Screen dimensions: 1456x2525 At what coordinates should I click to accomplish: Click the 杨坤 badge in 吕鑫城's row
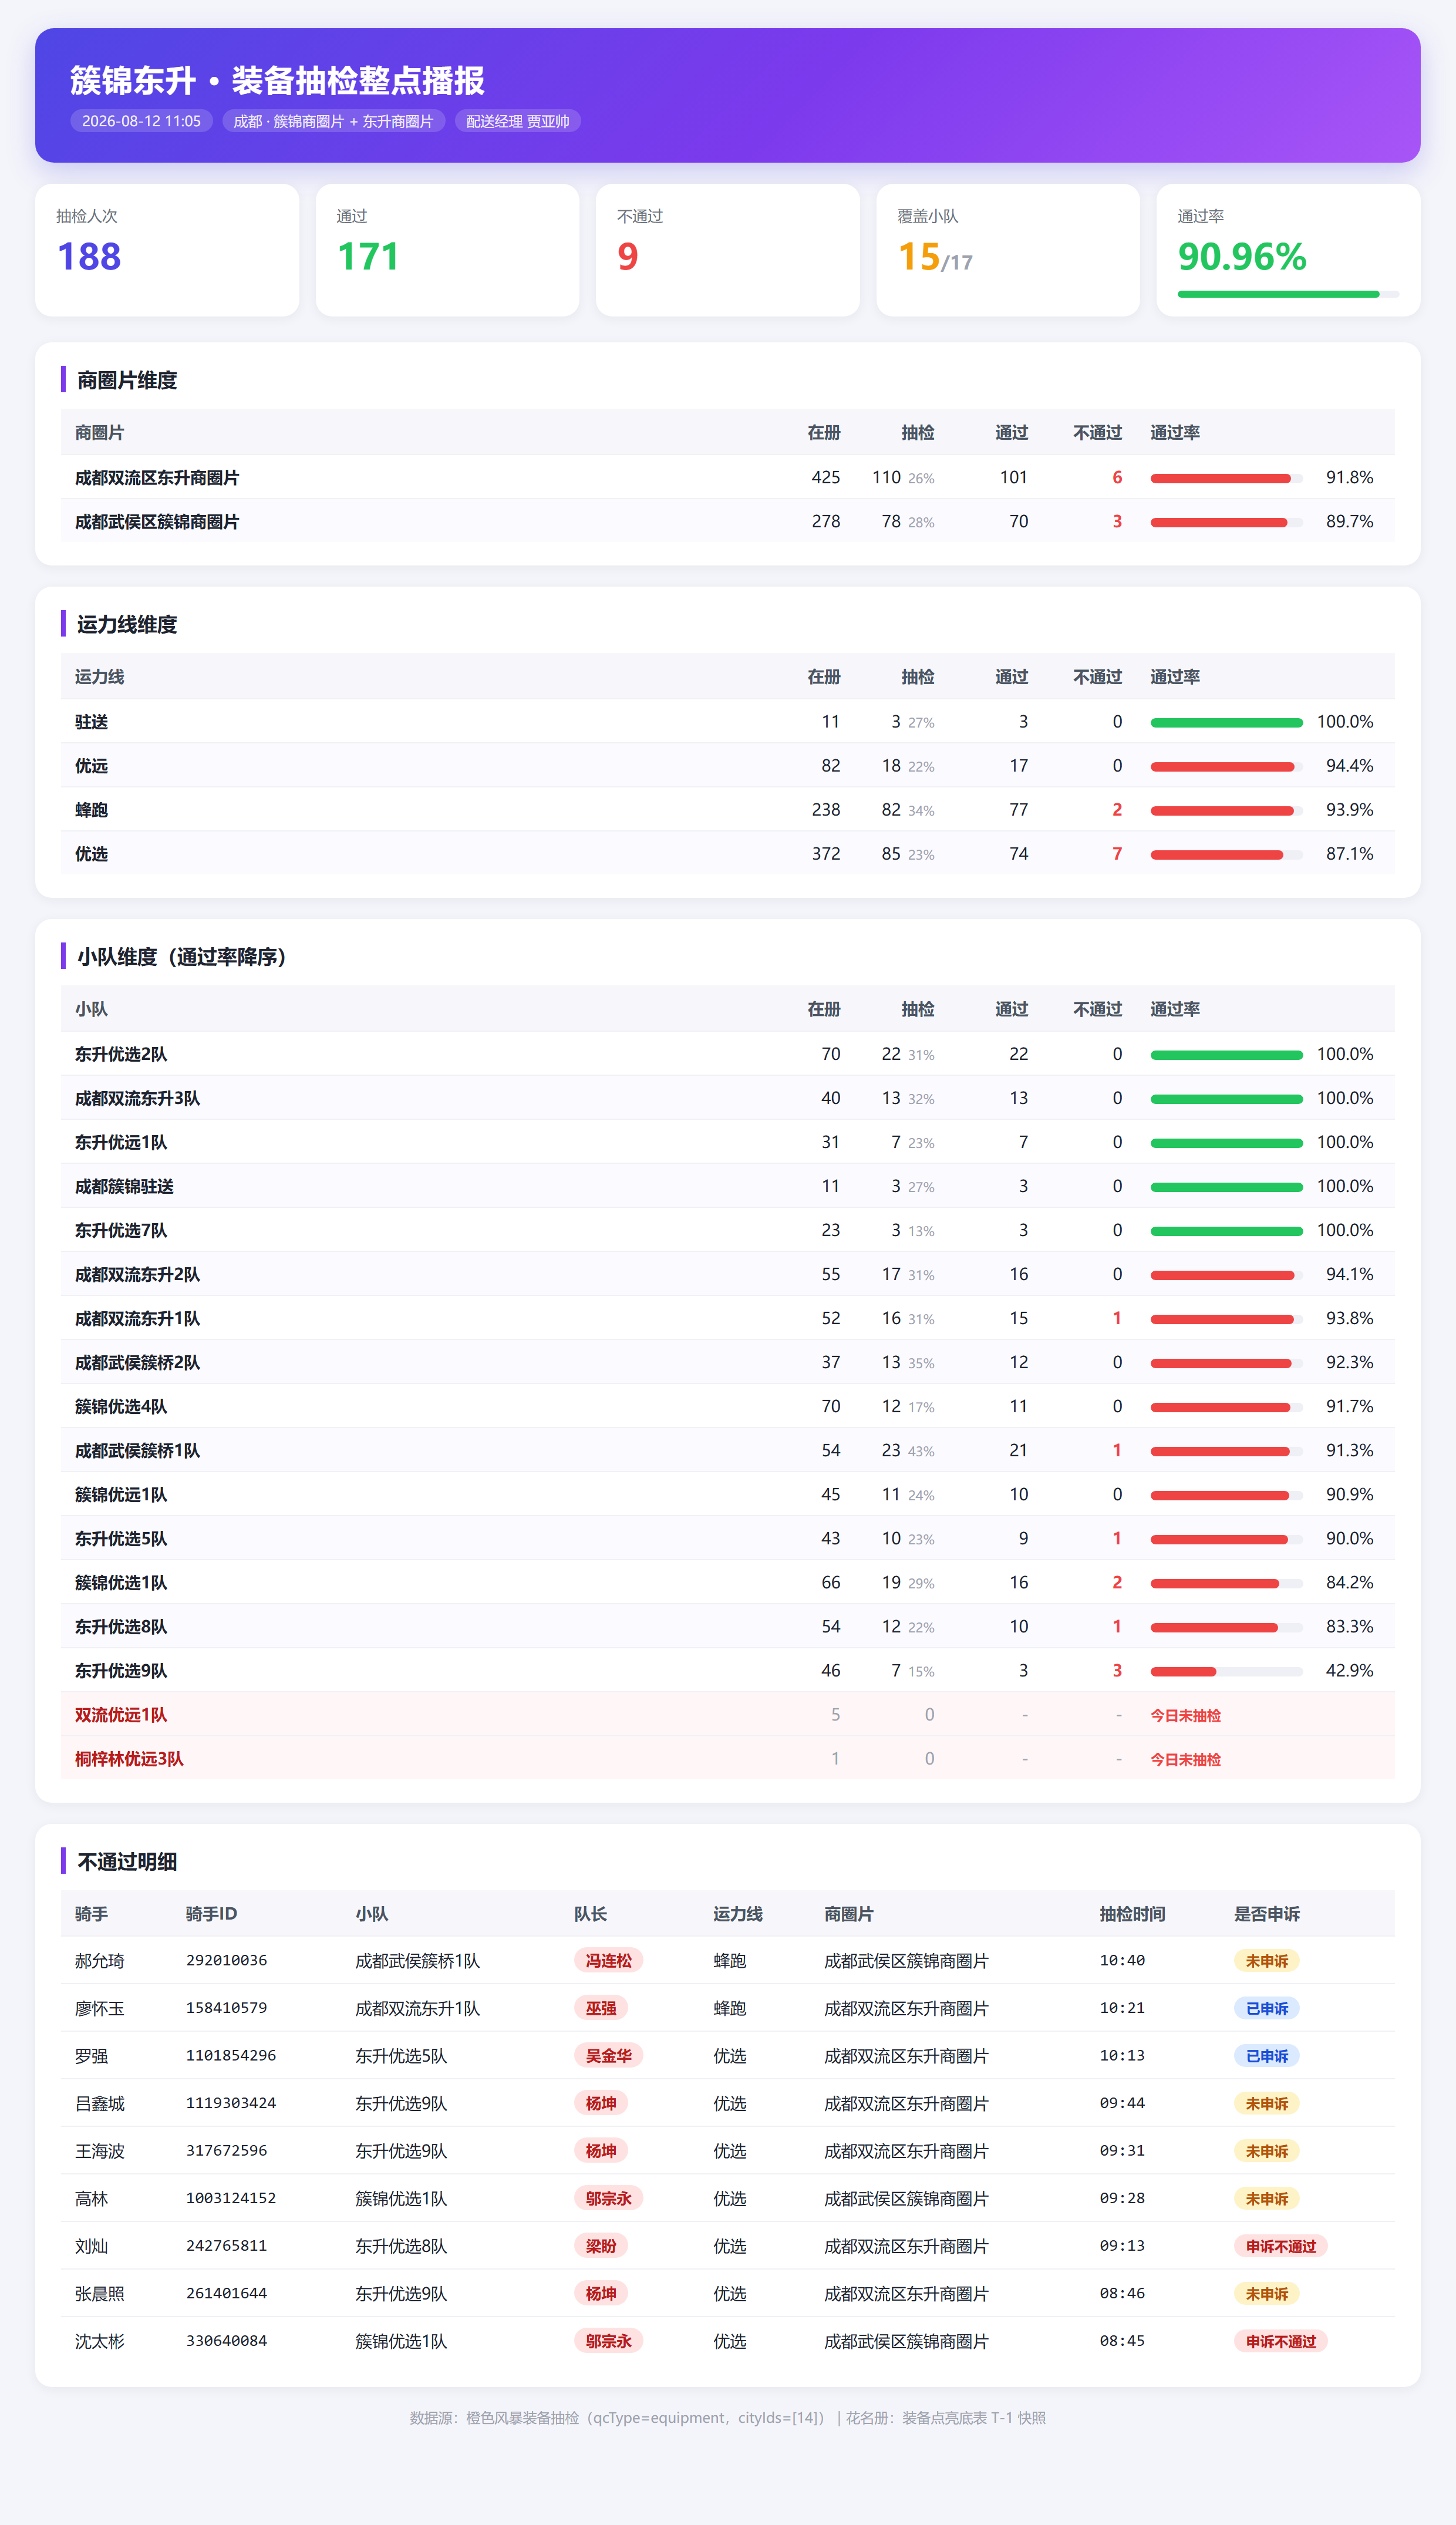(x=600, y=2103)
